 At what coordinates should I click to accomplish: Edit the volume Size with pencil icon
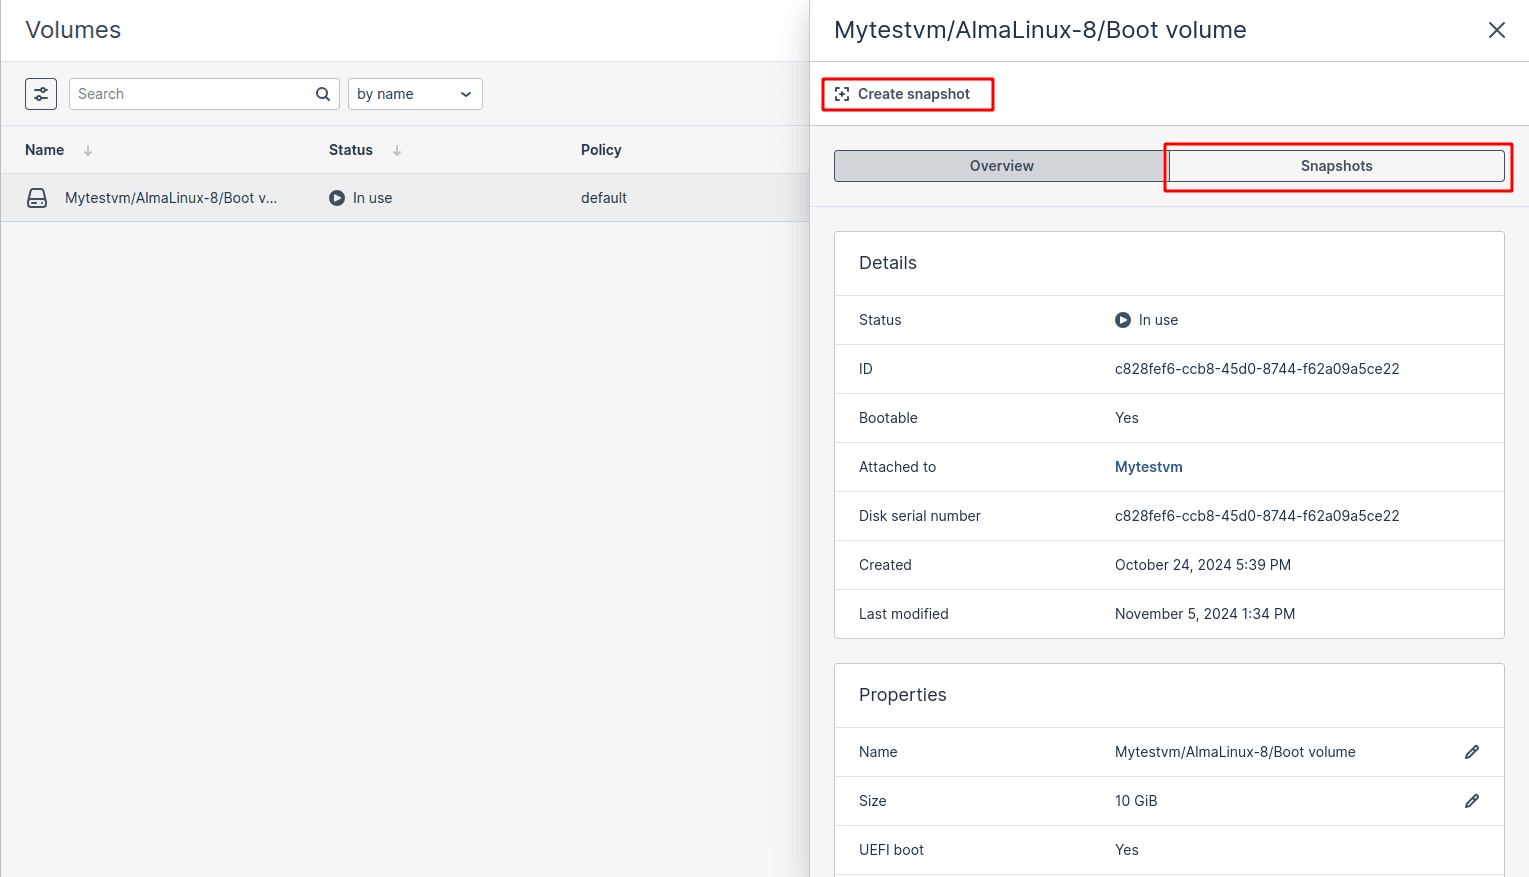pos(1471,801)
